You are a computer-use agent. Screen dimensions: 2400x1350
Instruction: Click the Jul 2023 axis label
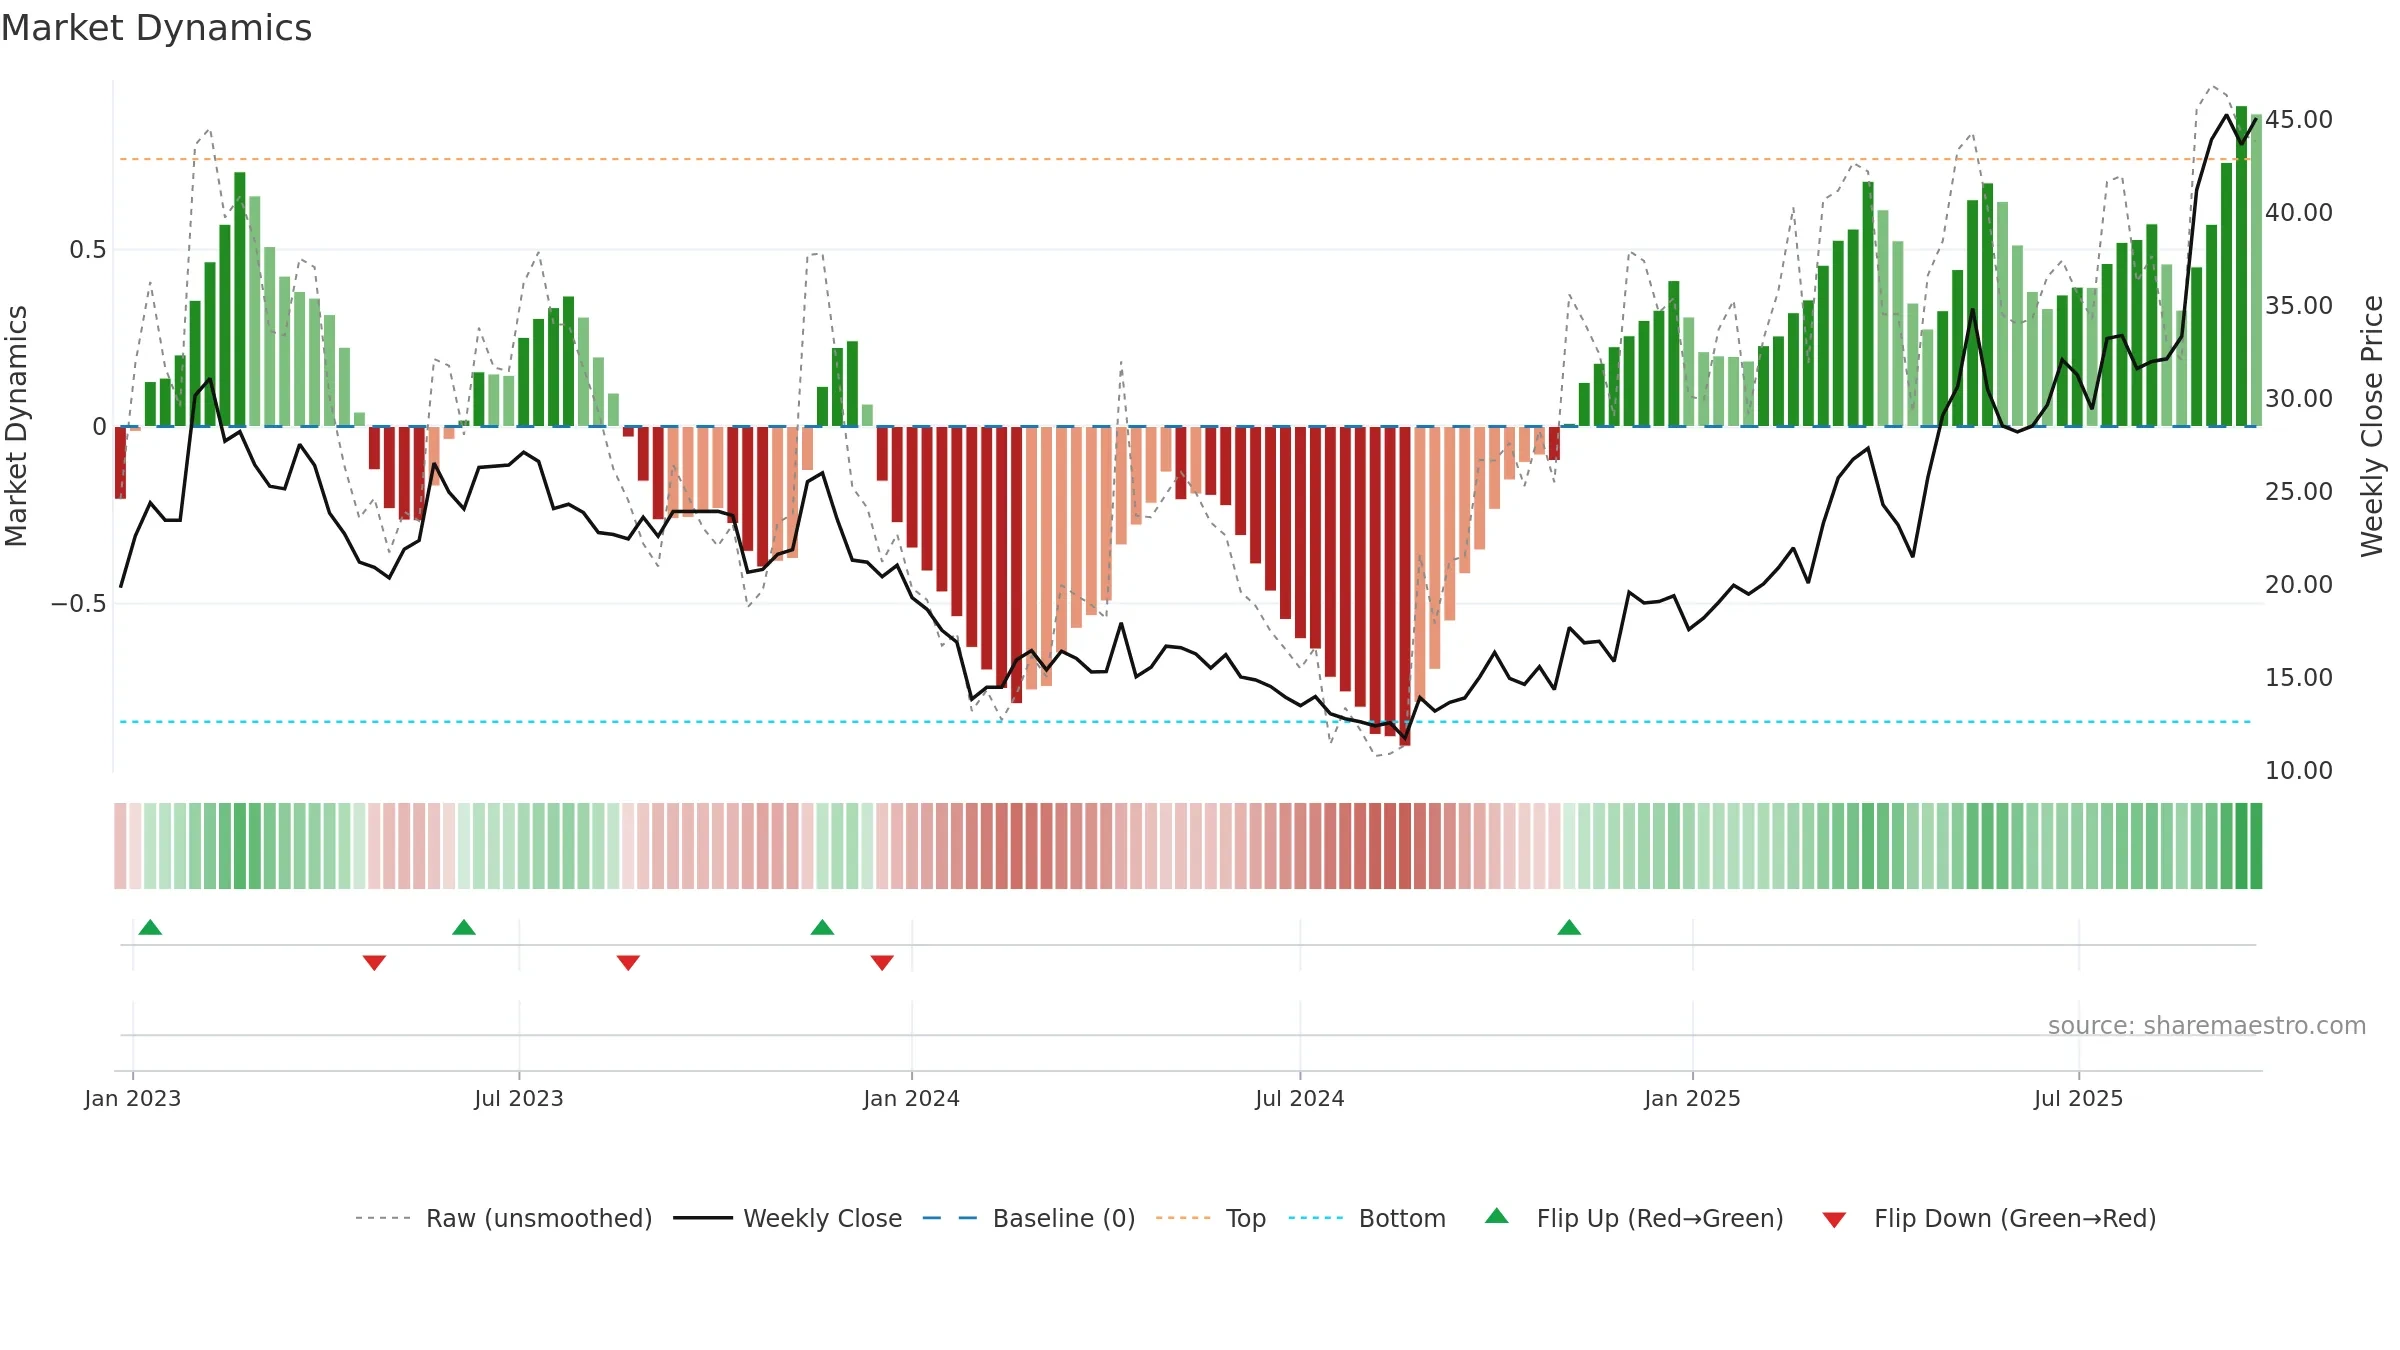[x=519, y=1098]
